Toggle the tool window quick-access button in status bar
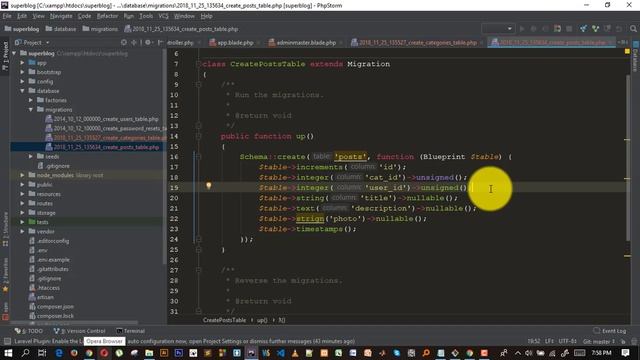Image resolution: width=640 pixels, height=360 pixels. [x=7, y=341]
